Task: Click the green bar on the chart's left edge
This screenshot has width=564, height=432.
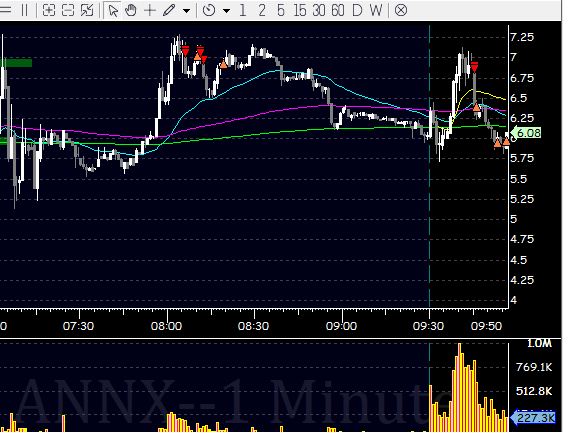Action: coord(16,63)
